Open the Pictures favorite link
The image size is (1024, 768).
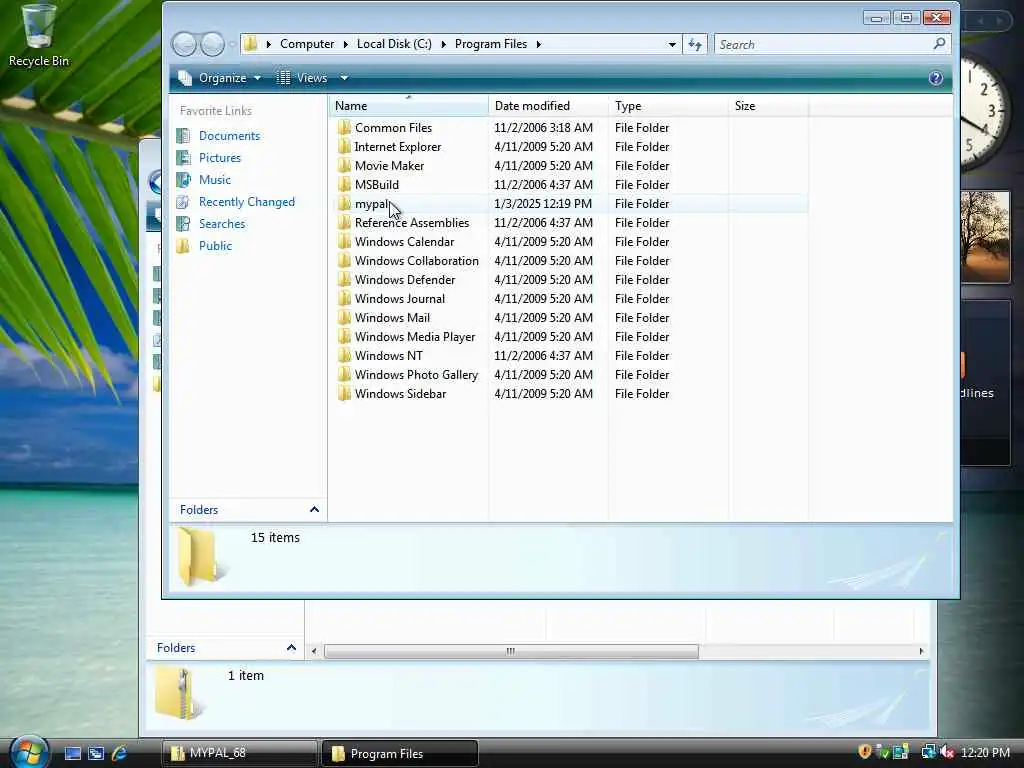click(x=219, y=158)
